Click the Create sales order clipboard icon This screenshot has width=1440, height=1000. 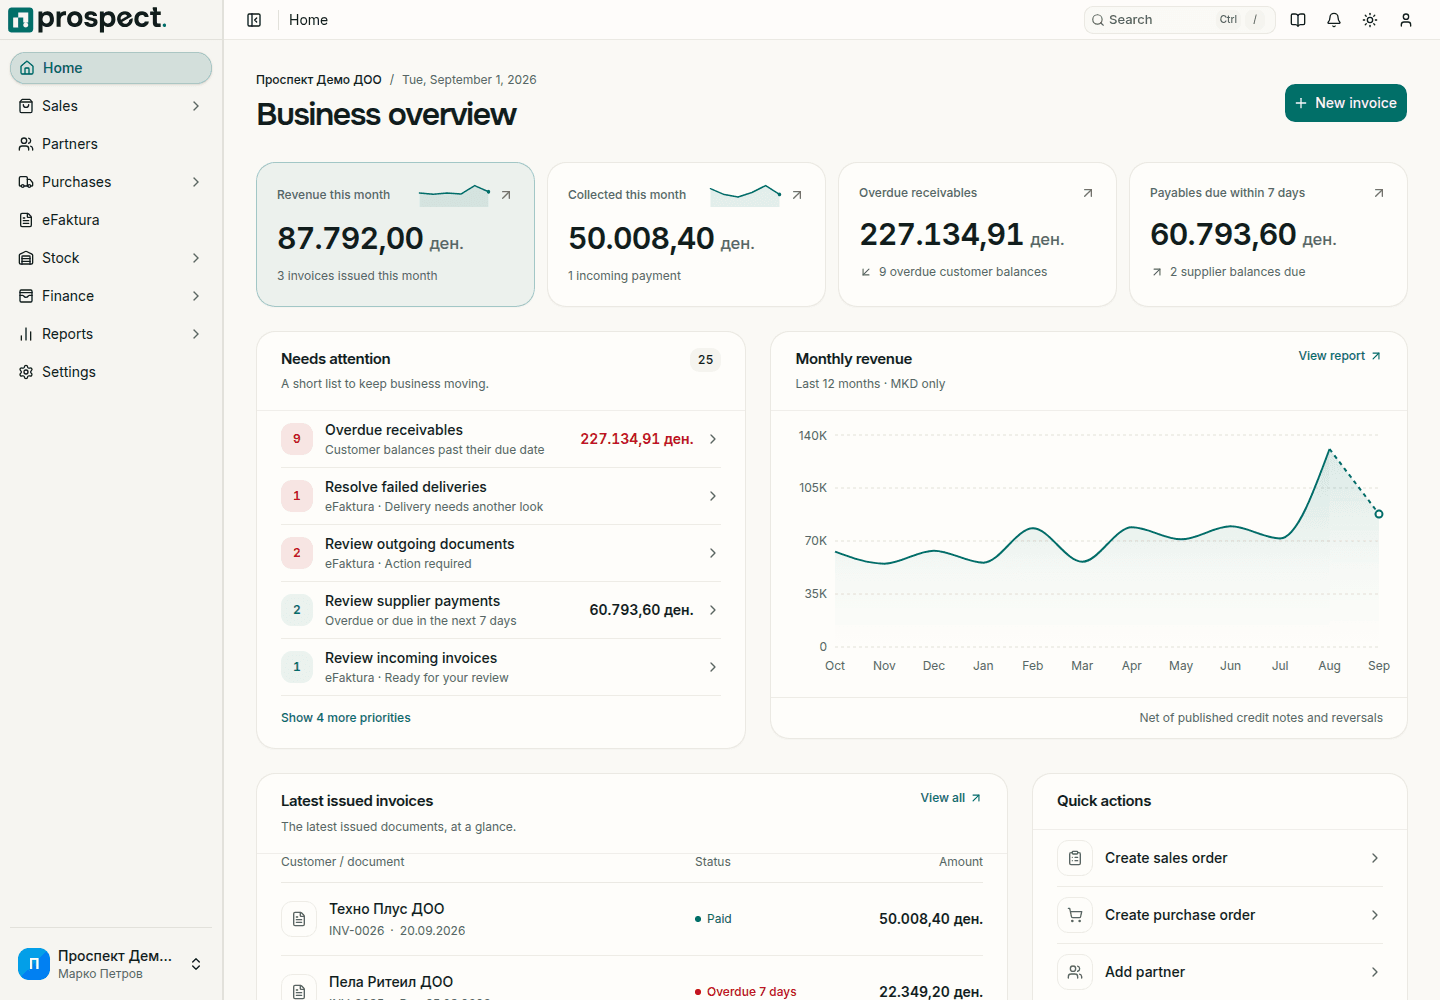click(1075, 858)
